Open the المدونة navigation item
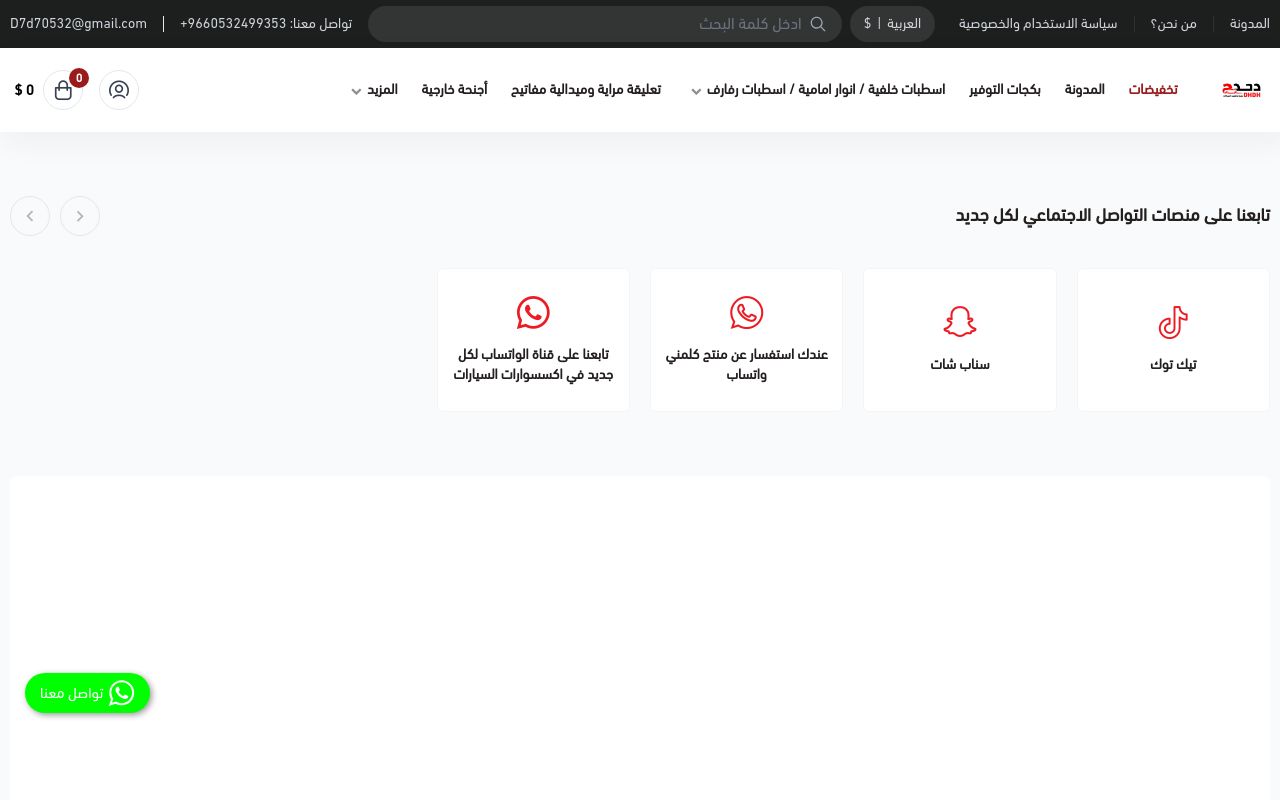This screenshot has height=800, width=1280. [x=1084, y=90]
